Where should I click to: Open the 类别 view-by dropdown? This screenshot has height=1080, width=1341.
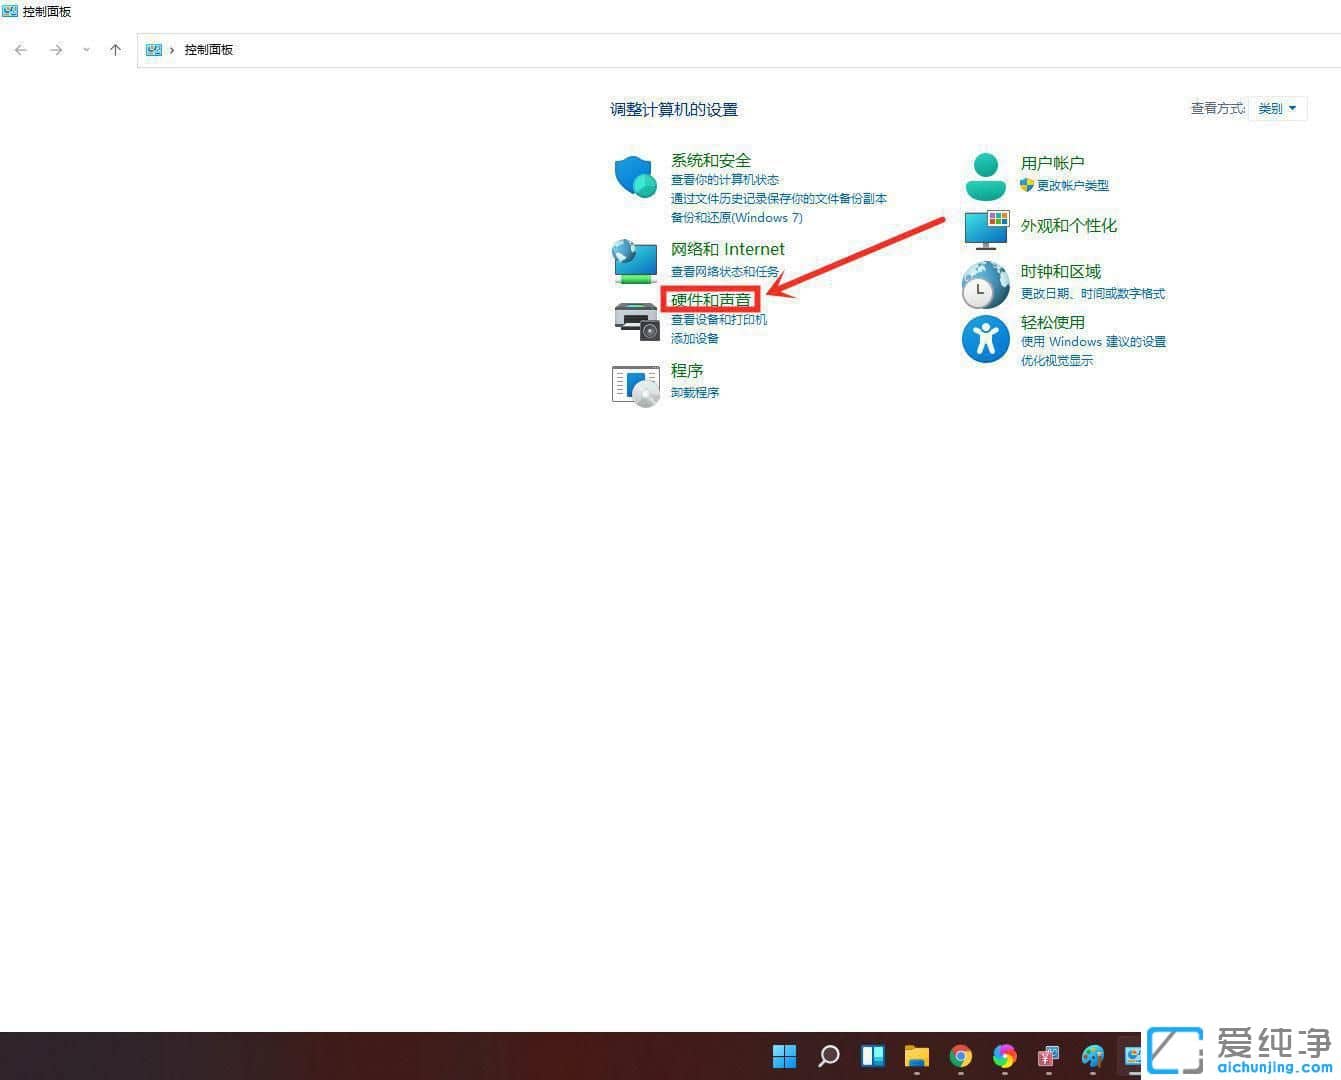tap(1278, 108)
